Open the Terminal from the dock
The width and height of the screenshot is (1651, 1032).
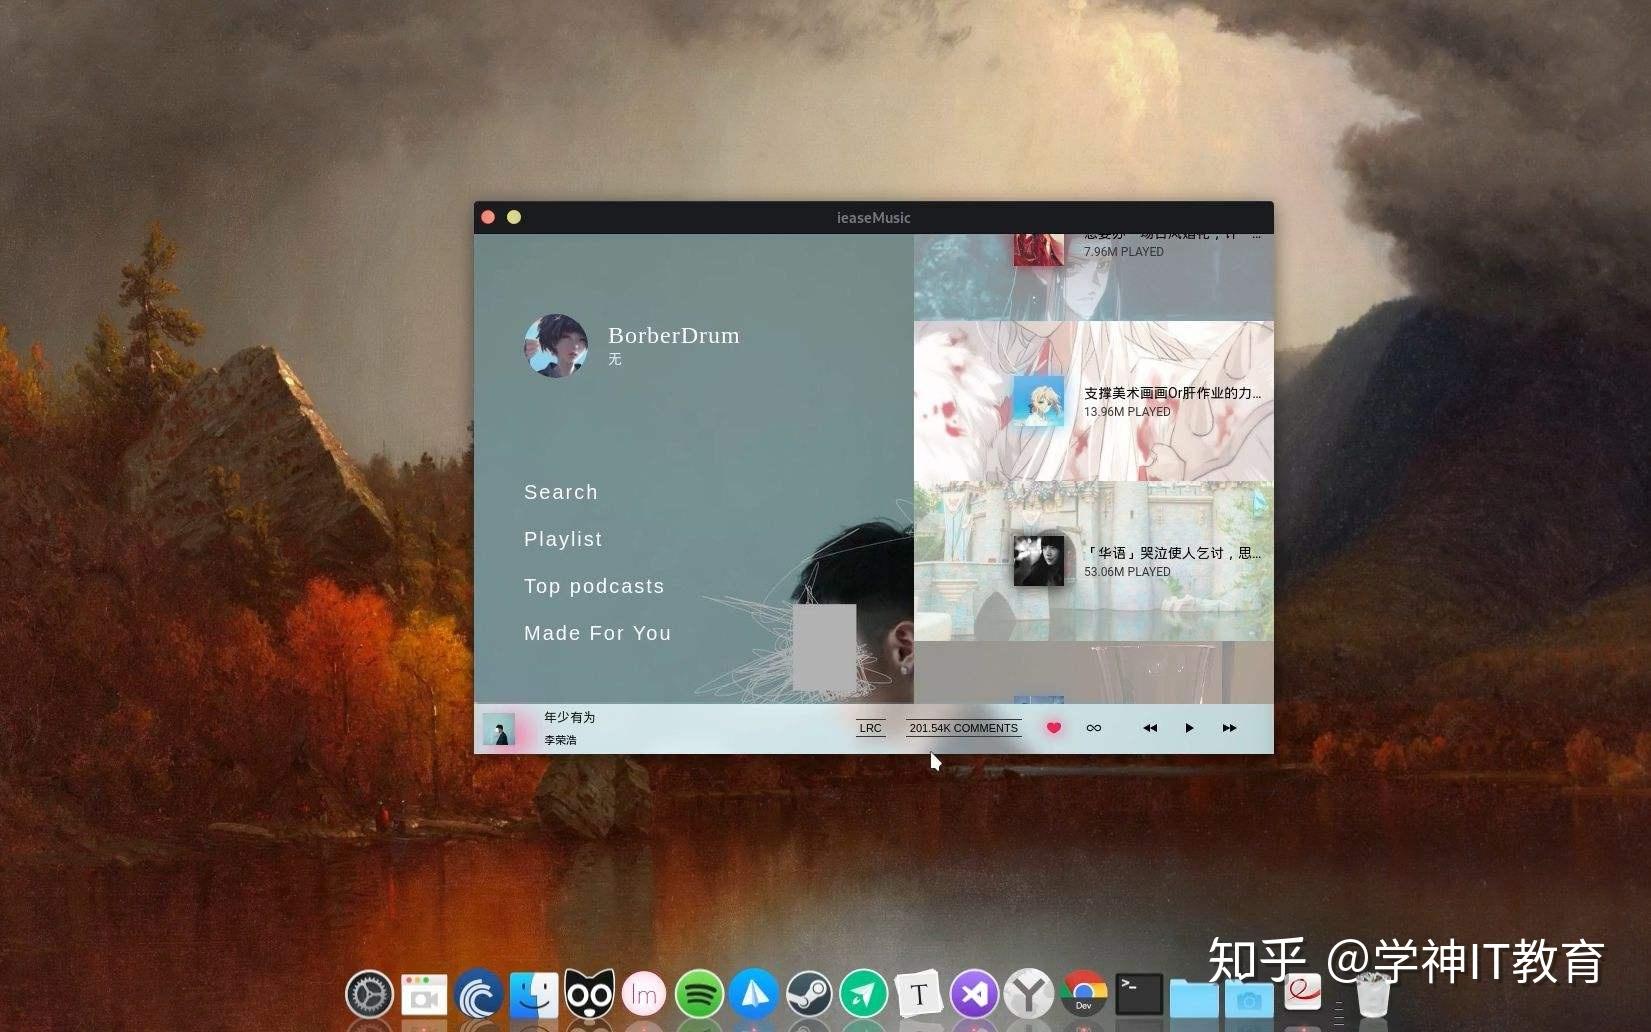(x=1138, y=994)
